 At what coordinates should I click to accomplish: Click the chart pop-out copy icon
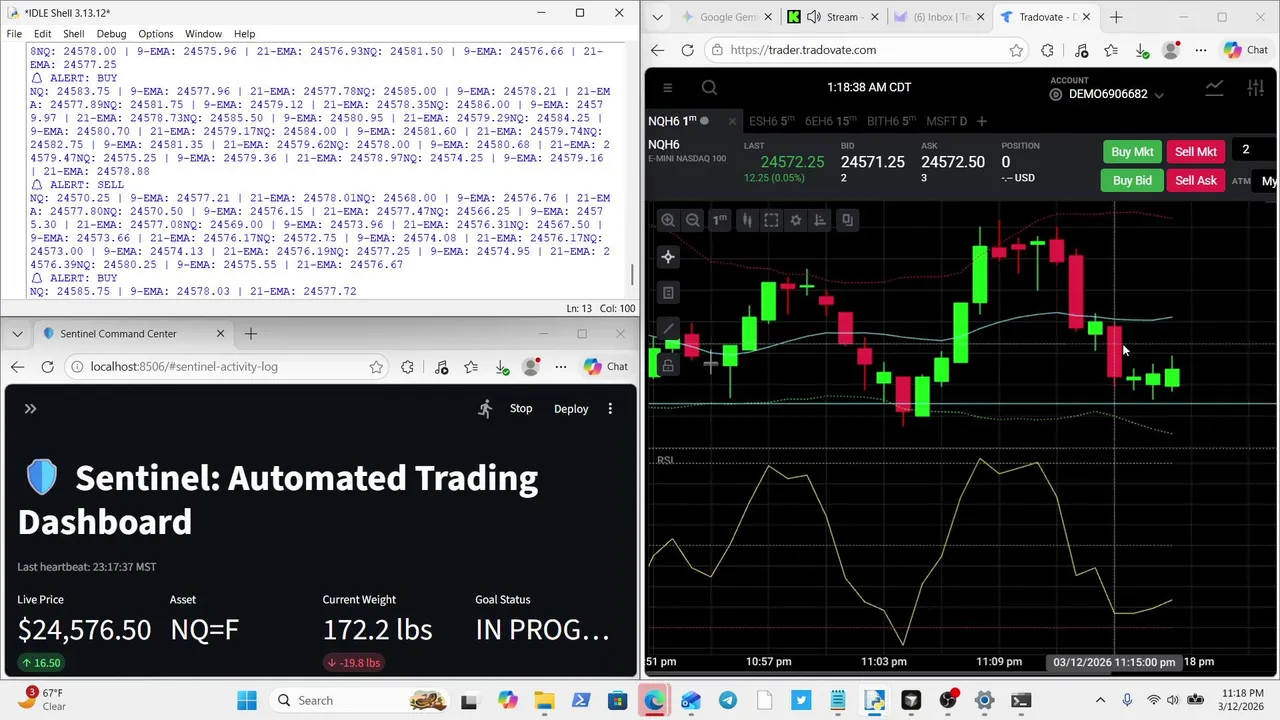click(x=847, y=220)
